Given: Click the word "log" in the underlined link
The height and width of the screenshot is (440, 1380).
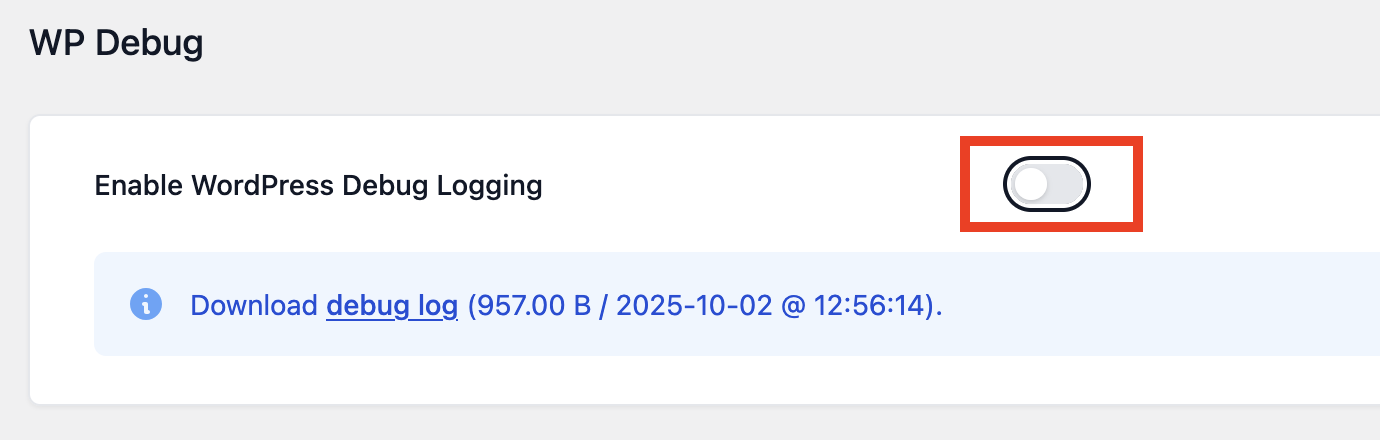Looking at the screenshot, I should tap(439, 305).
